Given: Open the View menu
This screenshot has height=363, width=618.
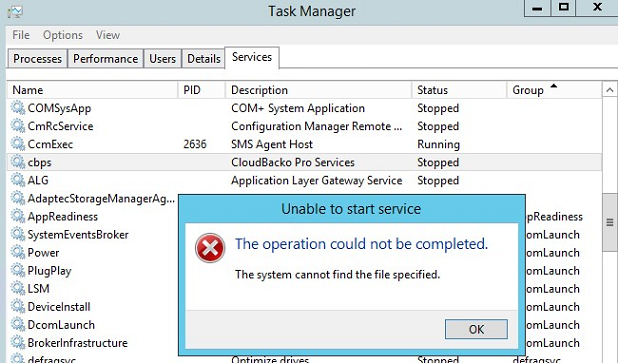Looking at the screenshot, I should tap(108, 35).
